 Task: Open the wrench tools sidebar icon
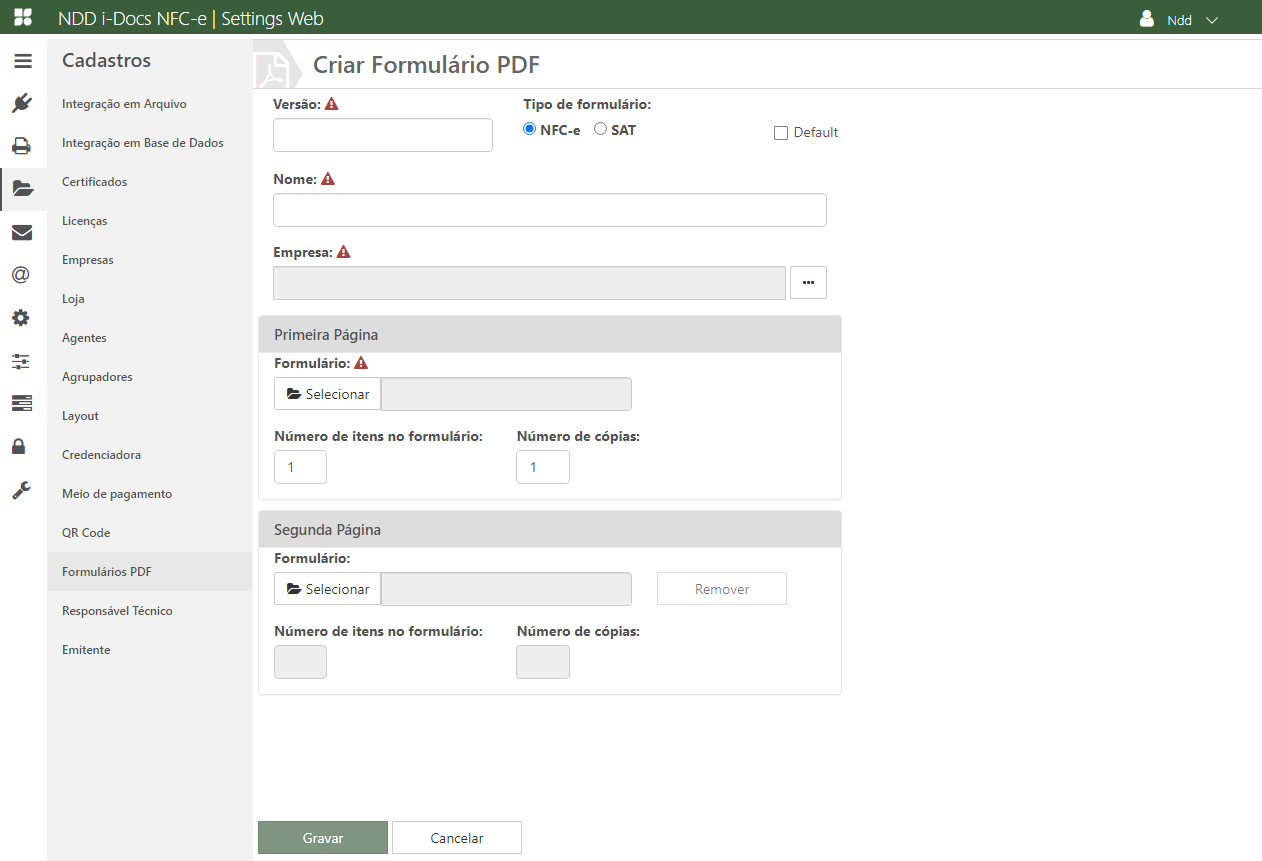click(21, 490)
